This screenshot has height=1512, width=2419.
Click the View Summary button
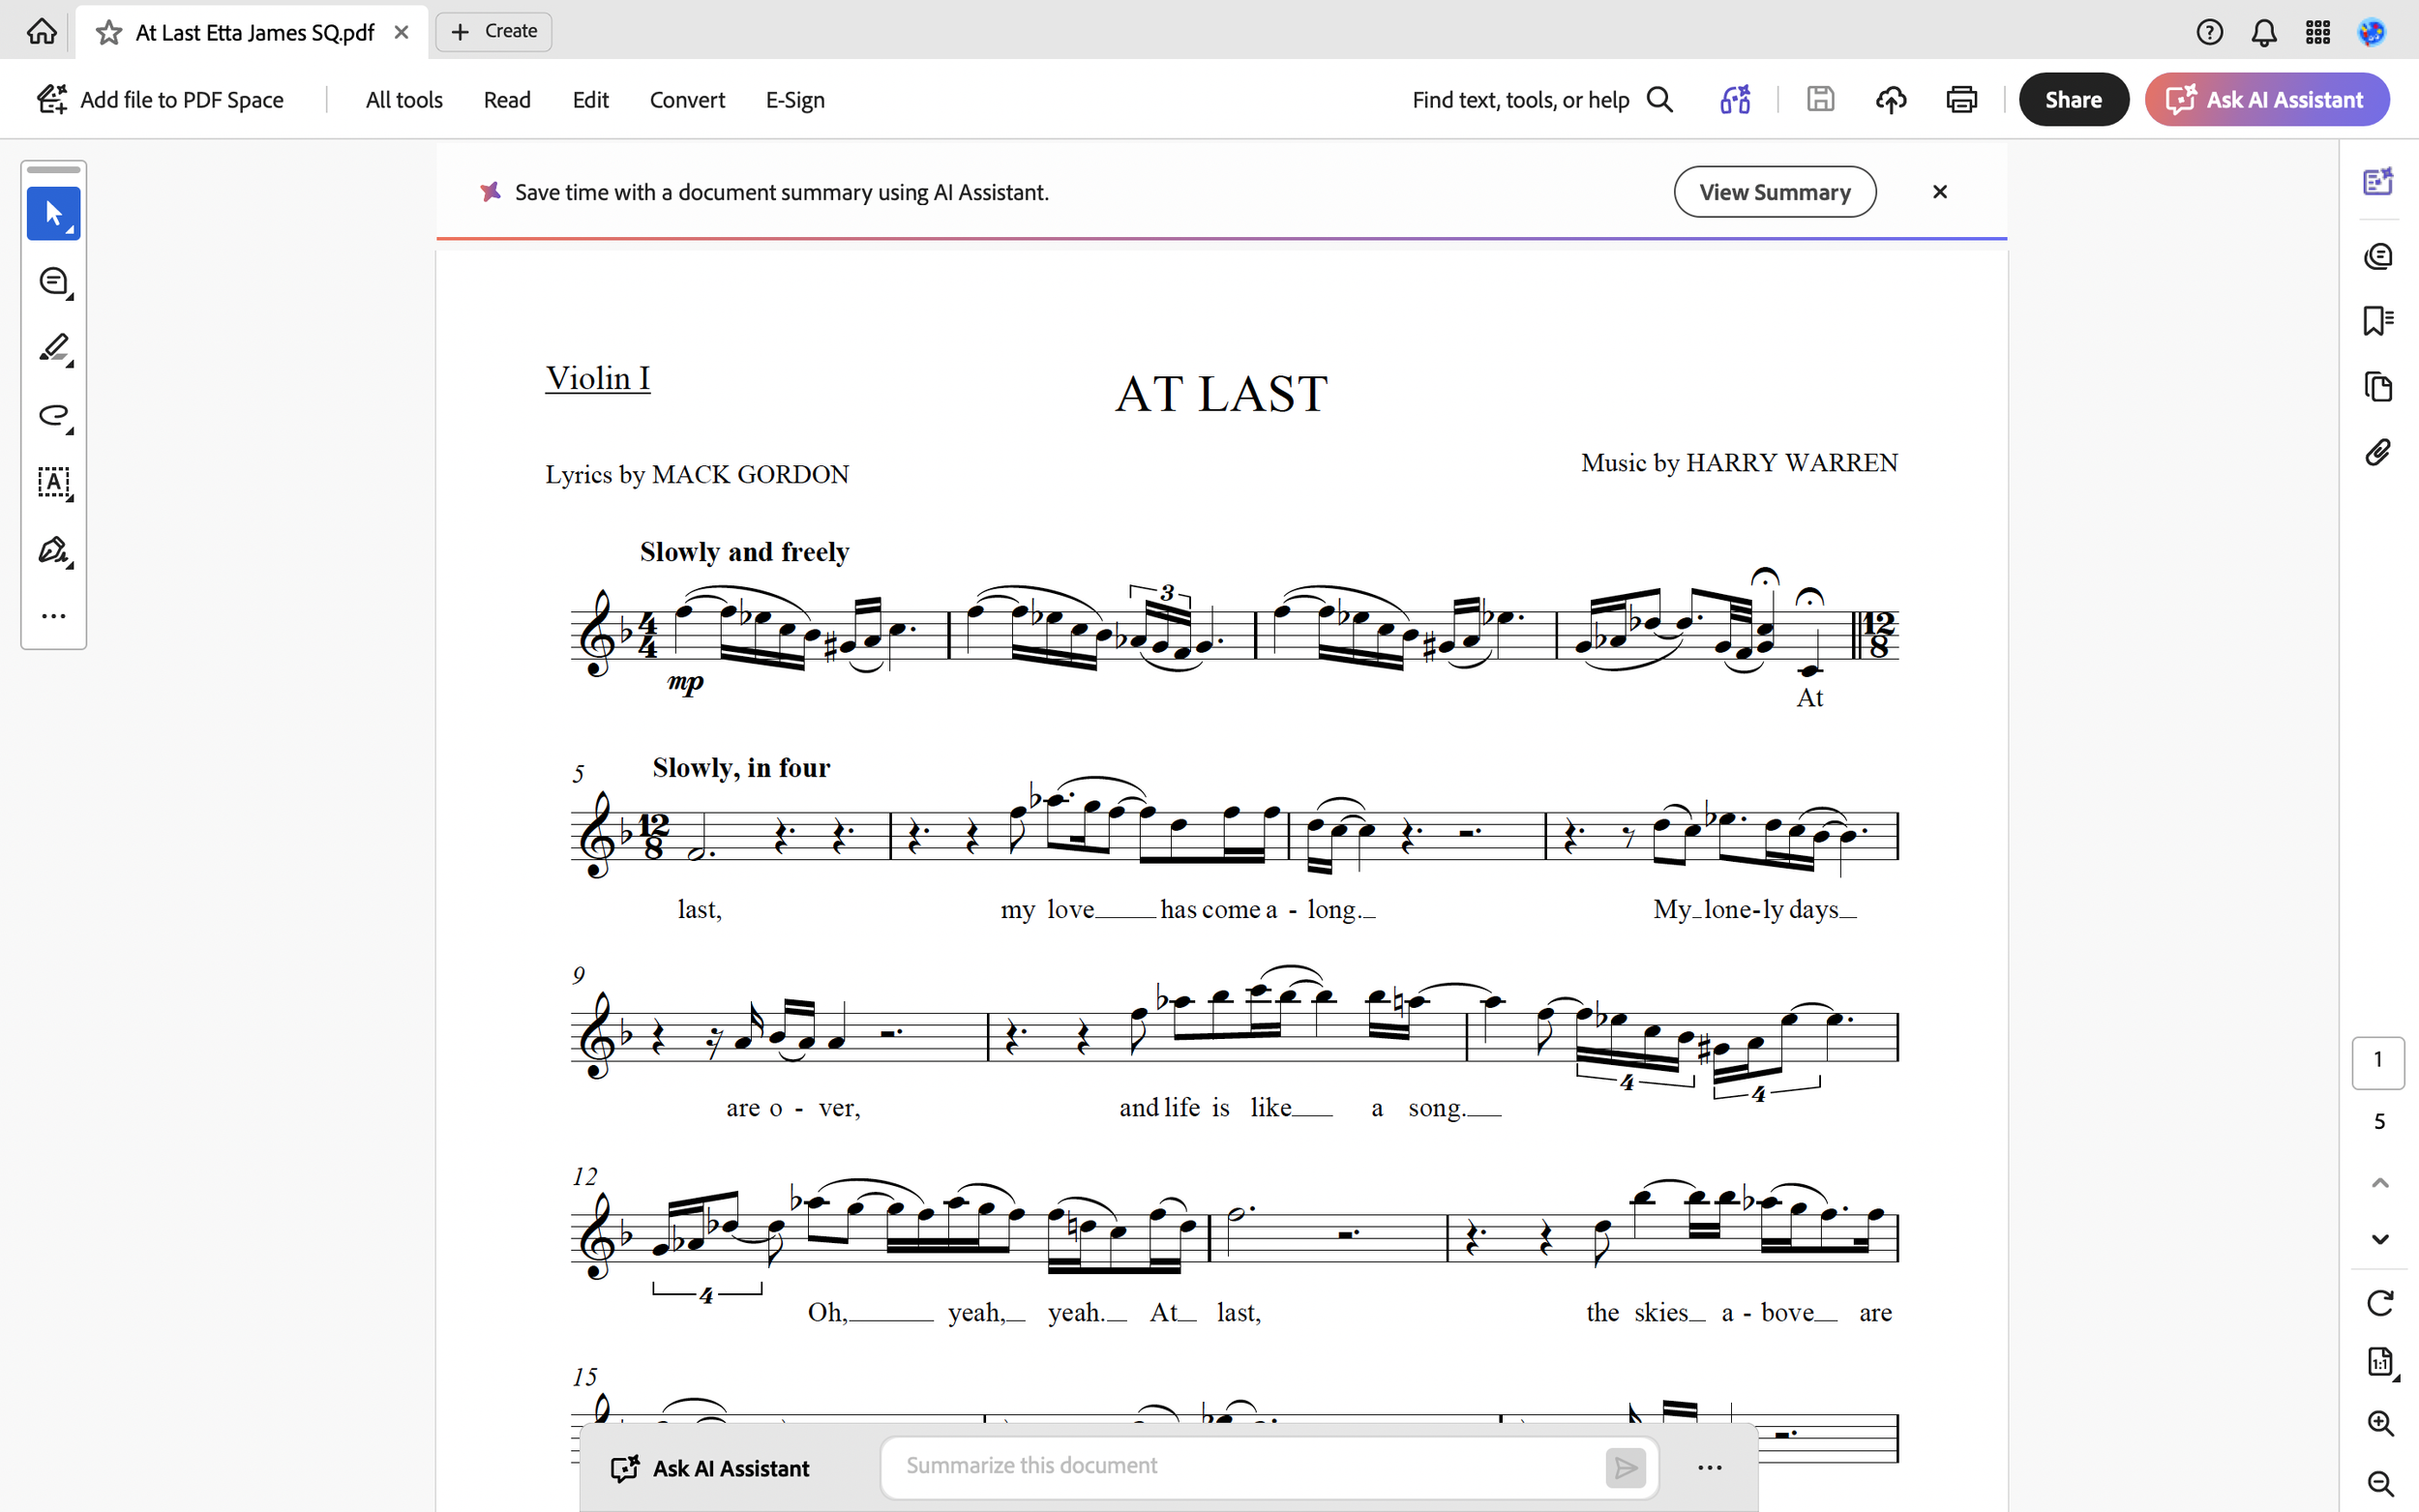(x=1774, y=192)
